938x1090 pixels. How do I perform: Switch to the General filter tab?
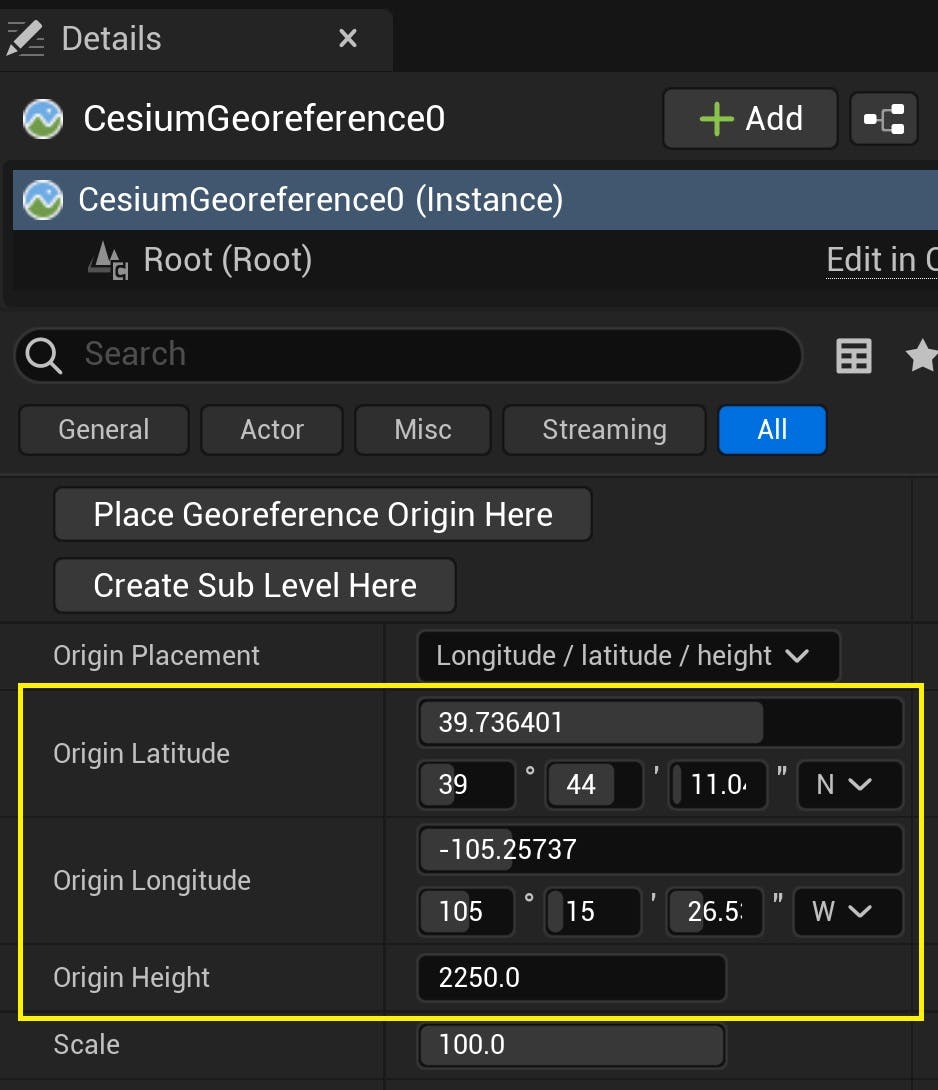[104, 430]
